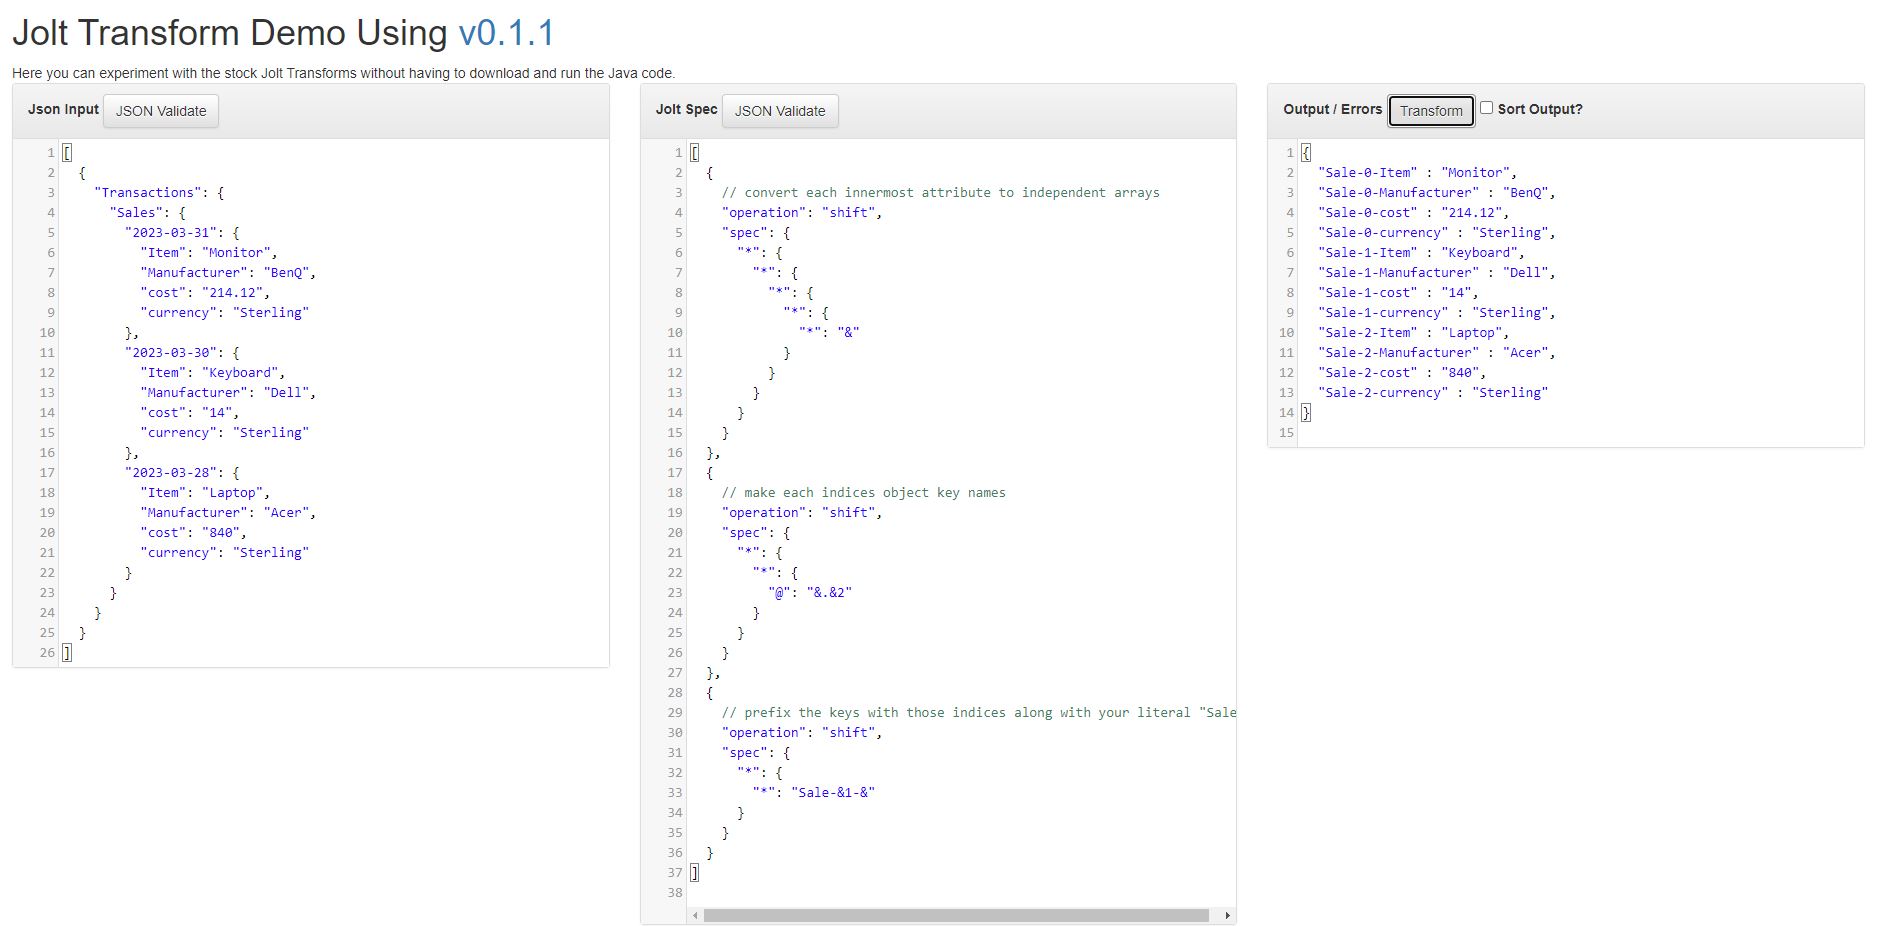This screenshot has width=1882, height=926.
Task: Click the "2023-03-28" key in Json Input
Action: [x=171, y=472]
